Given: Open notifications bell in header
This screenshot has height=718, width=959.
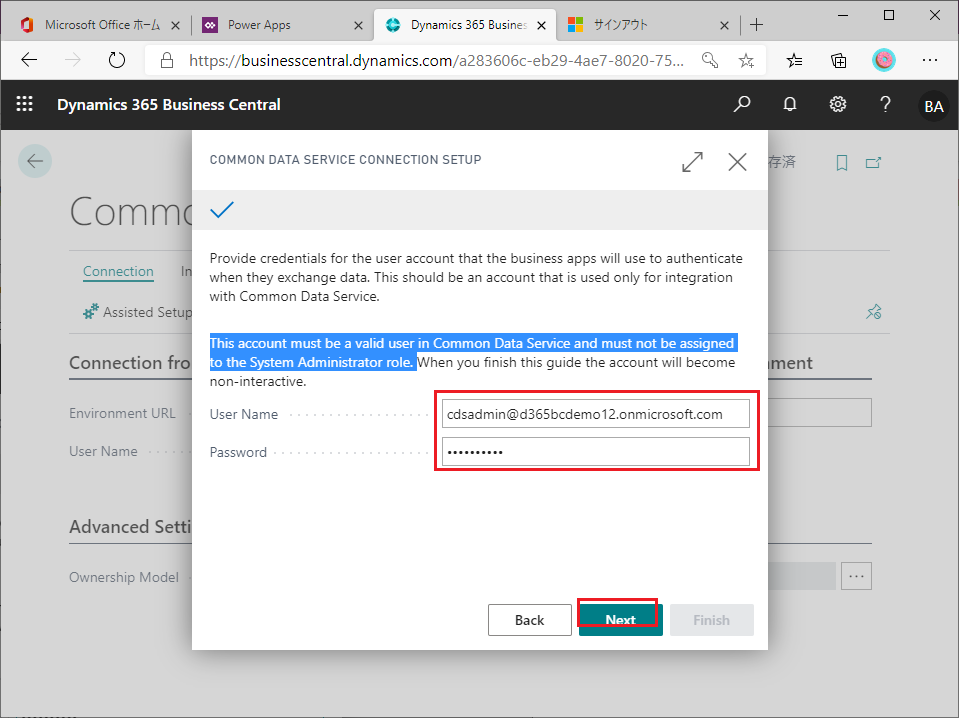Looking at the screenshot, I should tap(790, 105).
